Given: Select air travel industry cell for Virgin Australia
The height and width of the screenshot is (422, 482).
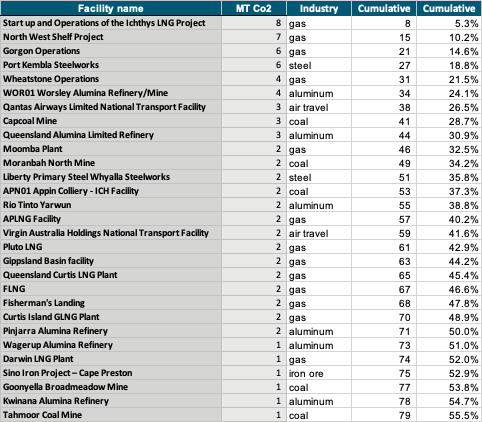Looking at the screenshot, I should (x=319, y=233).
